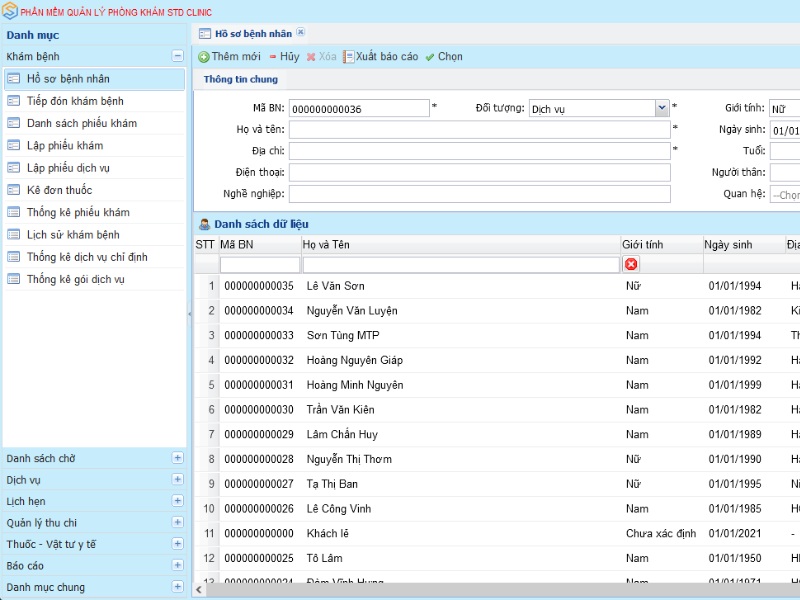
Task: Click the Hủy toolbar button
Action: pyautogui.click(x=284, y=57)
